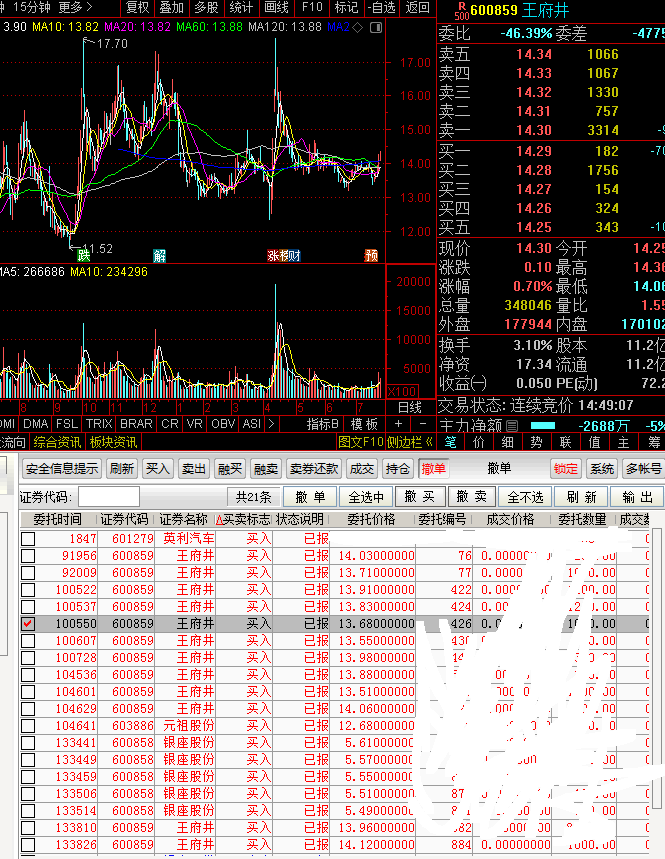Click the 委托价格 column header
Viewport: 665px width, 859px height.
click(x=371, y=519)
